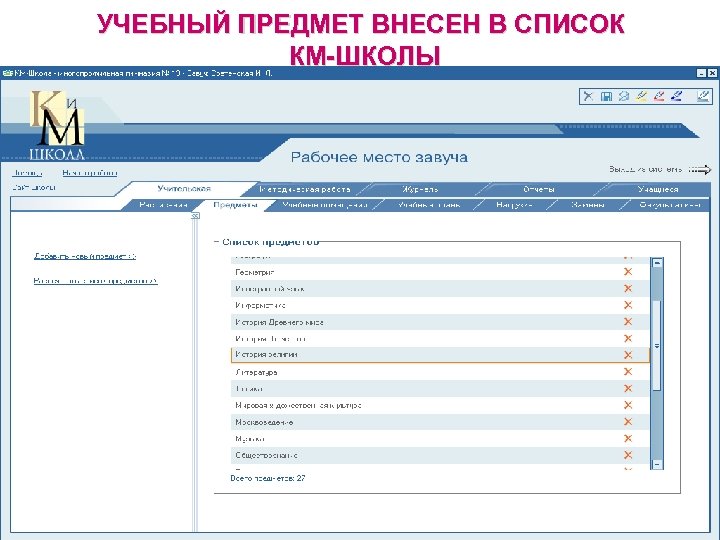Select the Обществознание row

440,456
